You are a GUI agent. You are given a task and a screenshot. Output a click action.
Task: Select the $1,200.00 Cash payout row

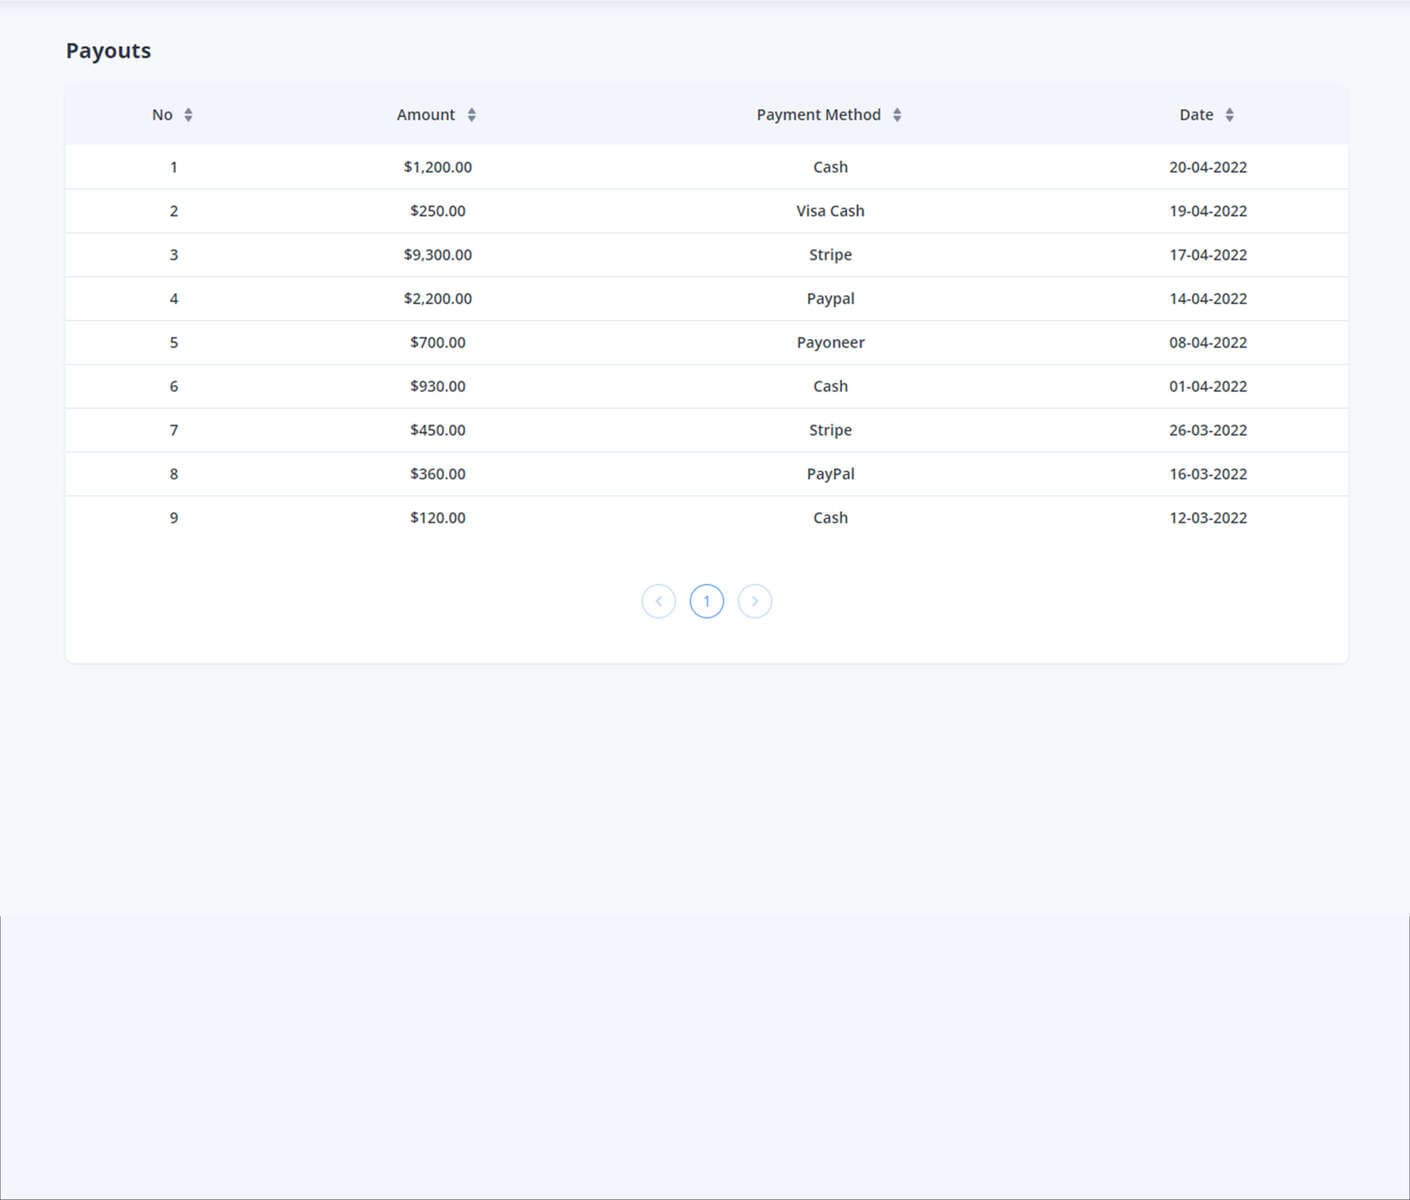(707, 167)
